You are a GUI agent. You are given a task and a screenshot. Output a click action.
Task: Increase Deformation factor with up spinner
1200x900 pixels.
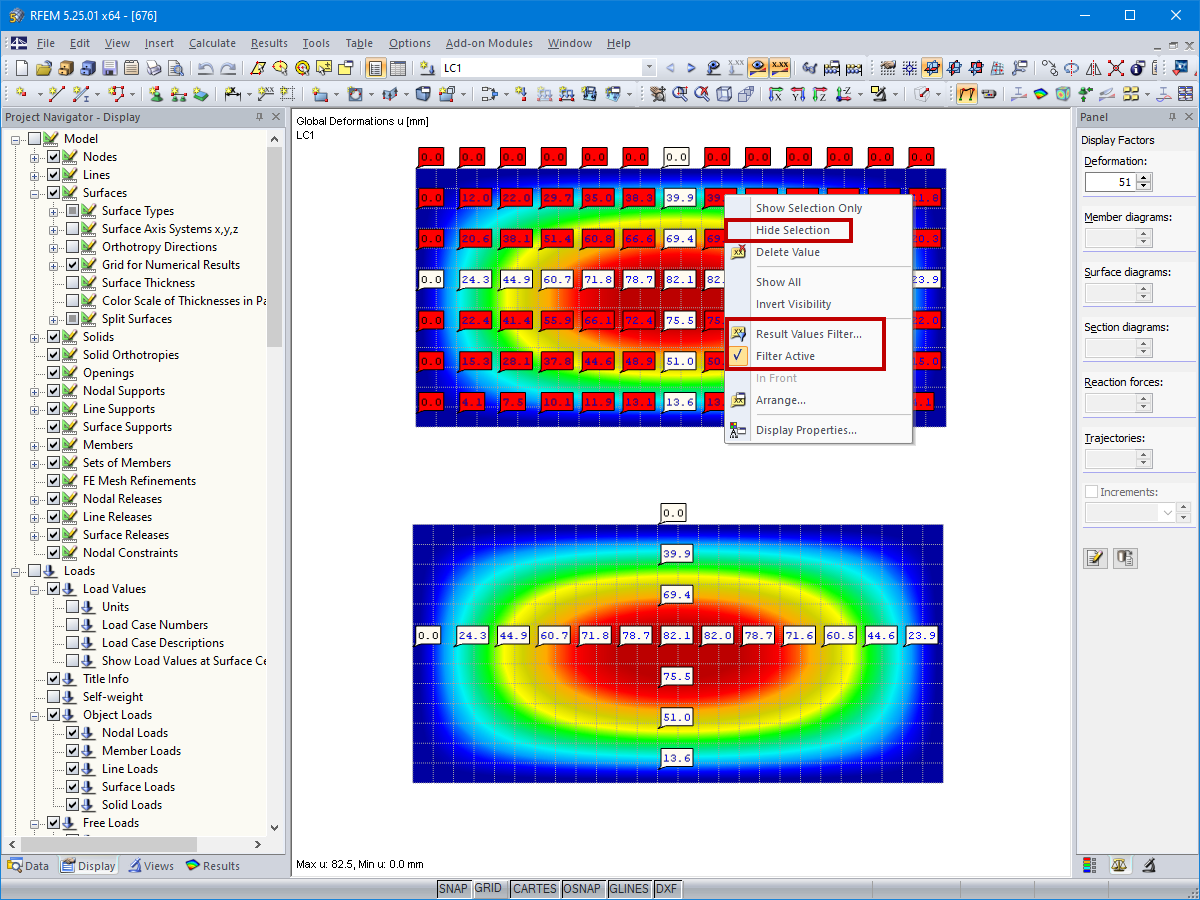pos(1144,178)
